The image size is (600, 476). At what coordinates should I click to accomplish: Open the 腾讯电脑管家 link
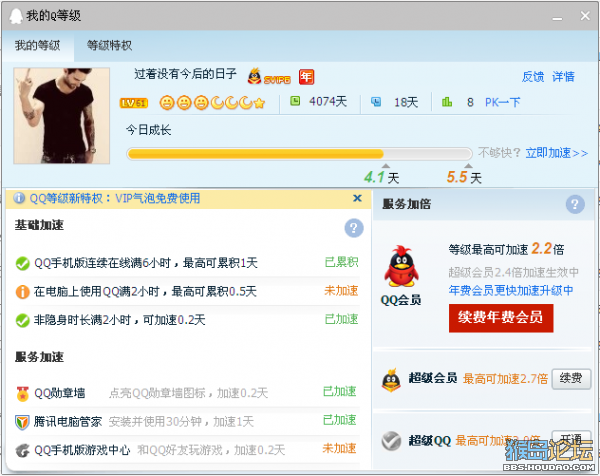[68, 422]
